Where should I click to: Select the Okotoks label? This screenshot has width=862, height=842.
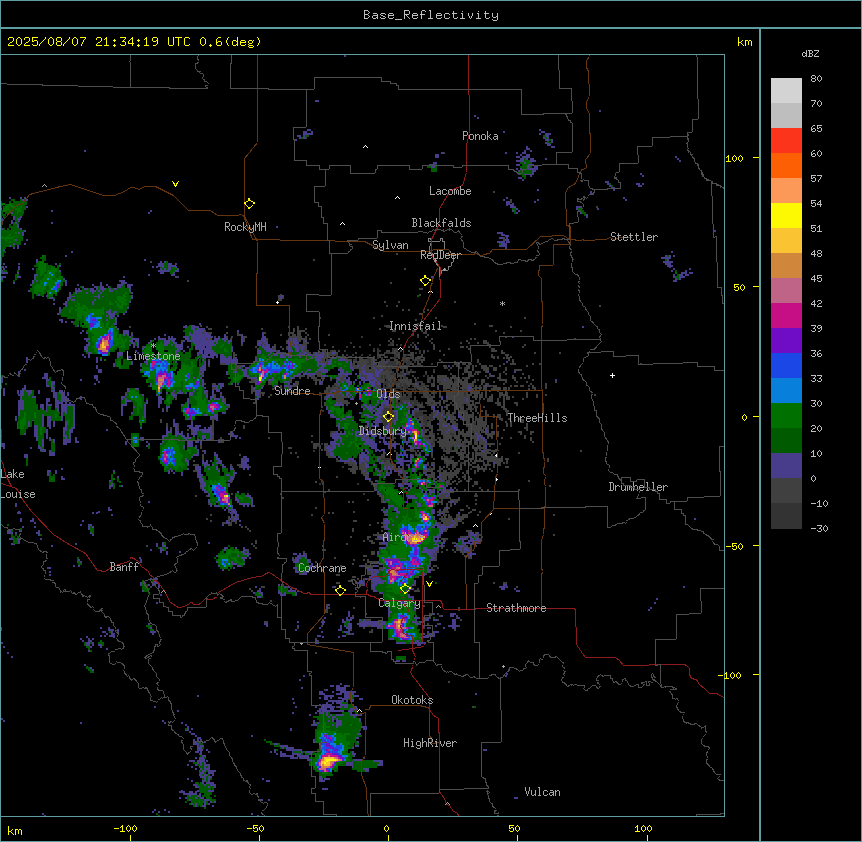[x=412, y=700]
